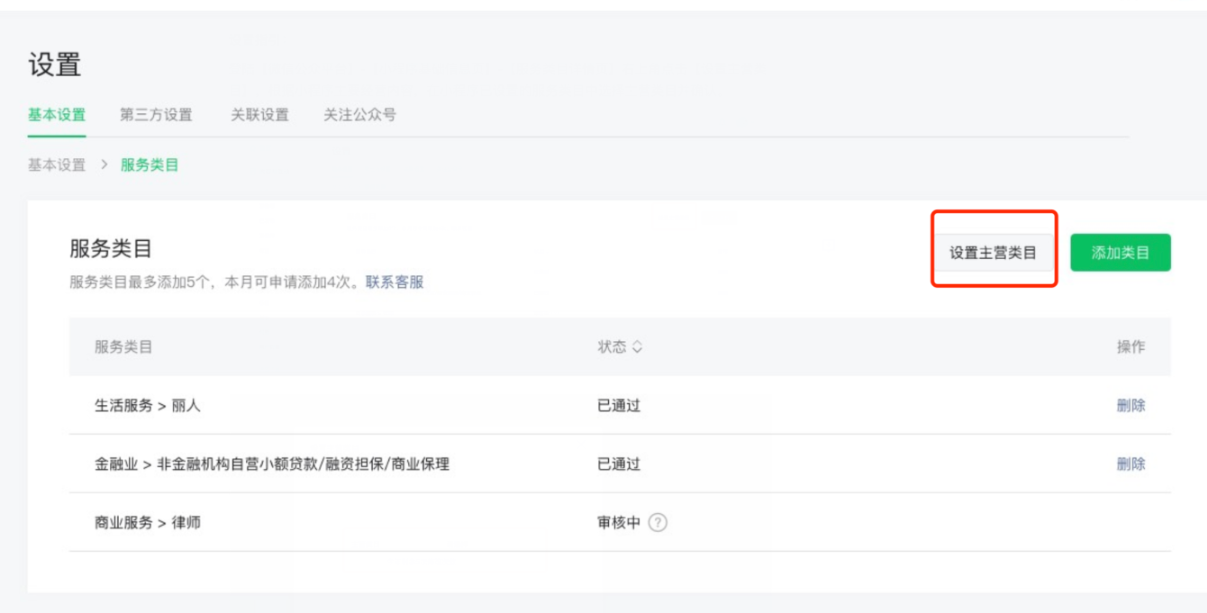This screenshot has height=613, width=1207.
Task: Click the breadcrumb chevron arrow separator
Action: 103,165
